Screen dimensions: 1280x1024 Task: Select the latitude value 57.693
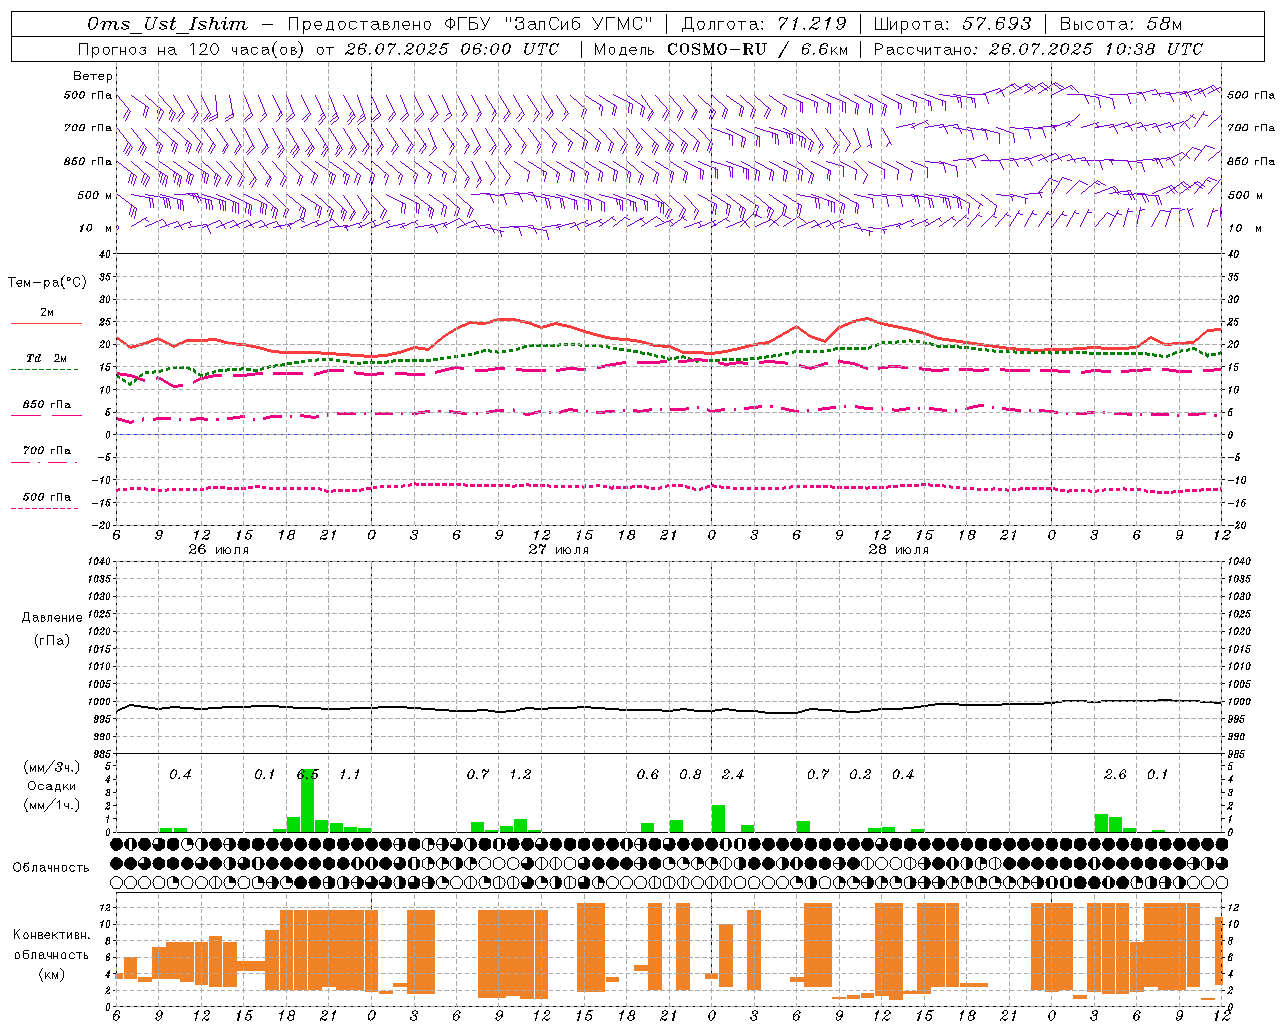click(996, 24)
